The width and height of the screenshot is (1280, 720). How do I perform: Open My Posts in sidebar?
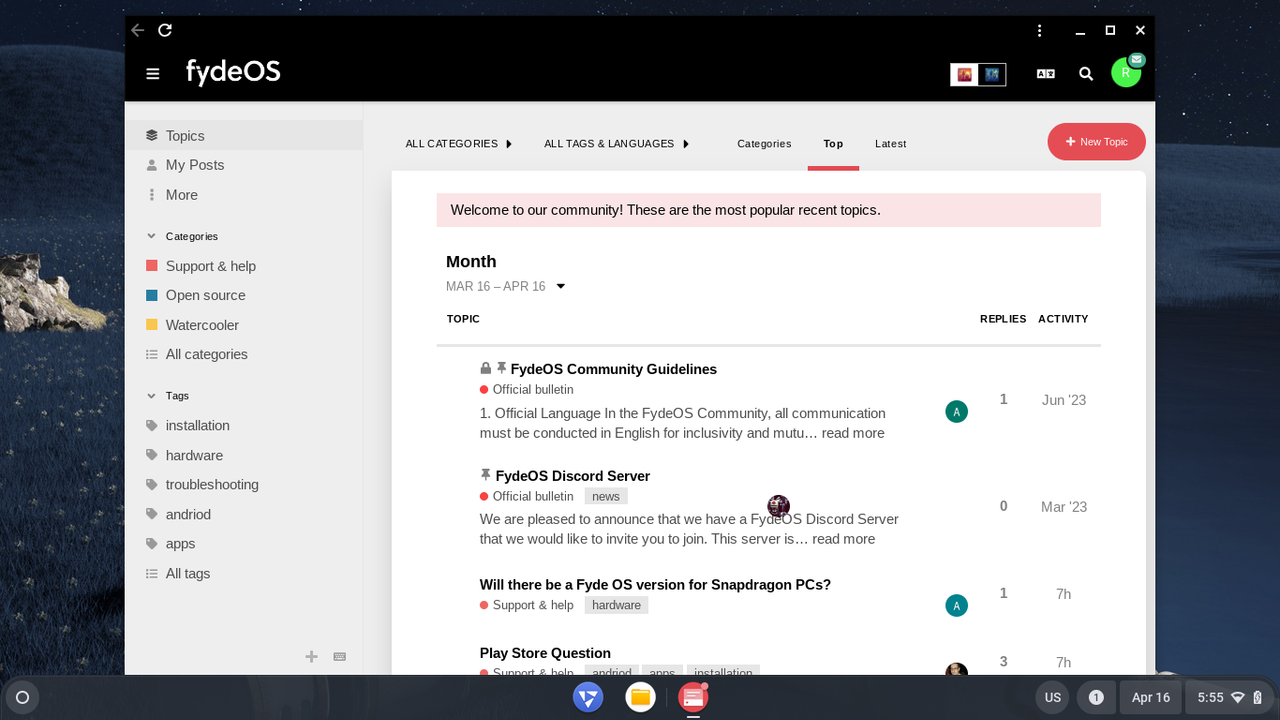244,165
